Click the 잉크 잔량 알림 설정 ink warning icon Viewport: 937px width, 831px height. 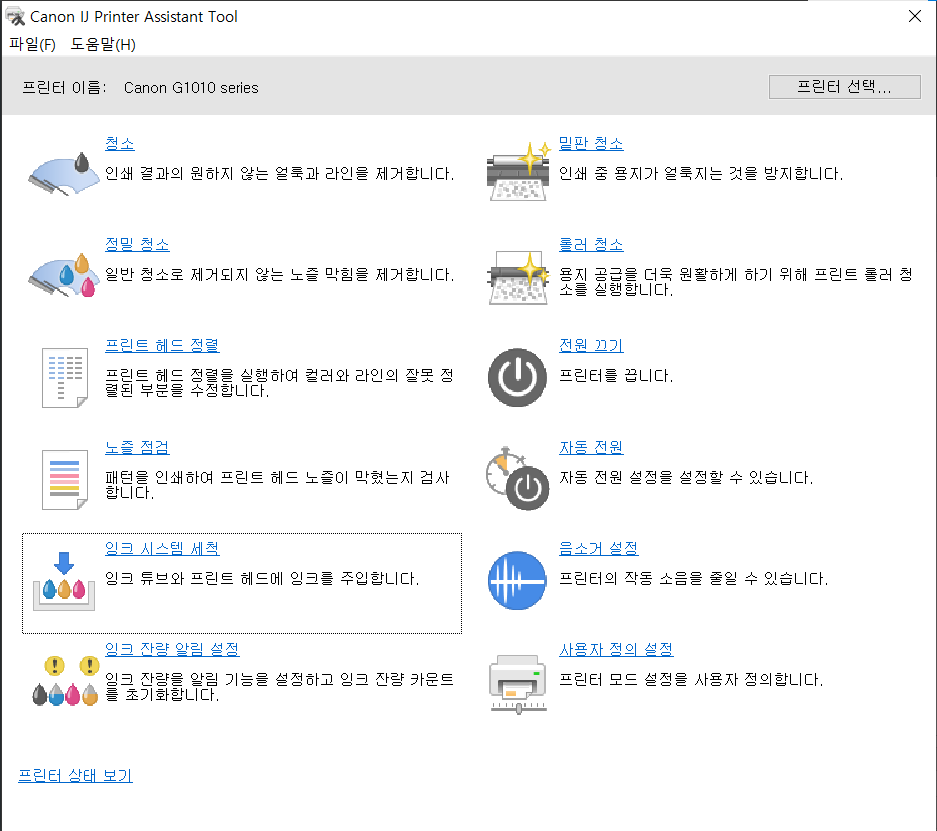point(65,680)
